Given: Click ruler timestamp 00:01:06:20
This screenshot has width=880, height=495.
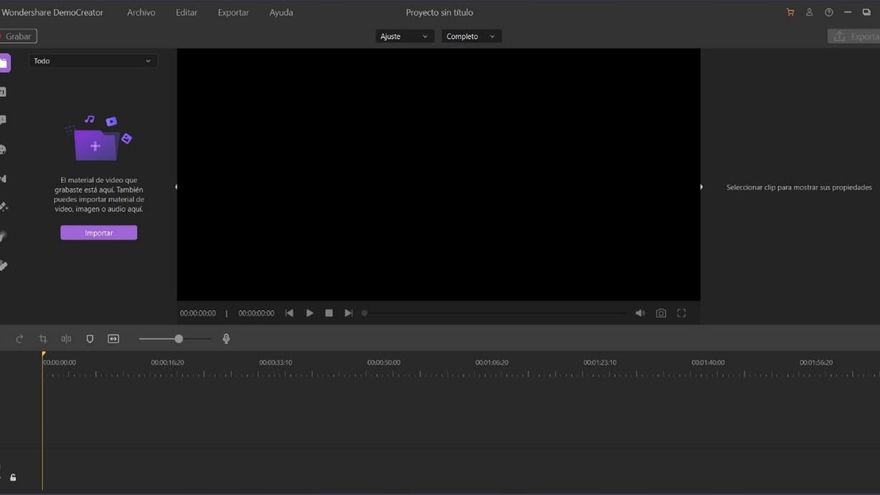Looking at the screenshot, I should (492, 363).
